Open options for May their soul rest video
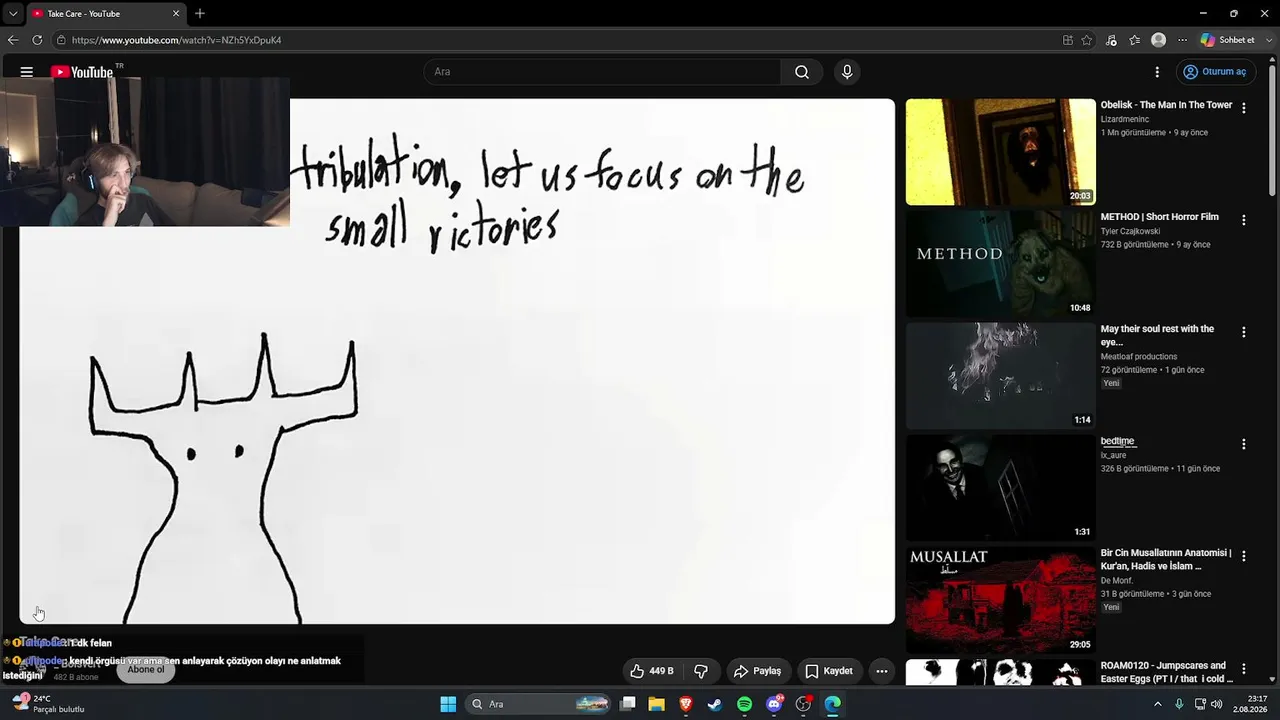This screenshot has width=1280, height=720. pos(1244,332)
